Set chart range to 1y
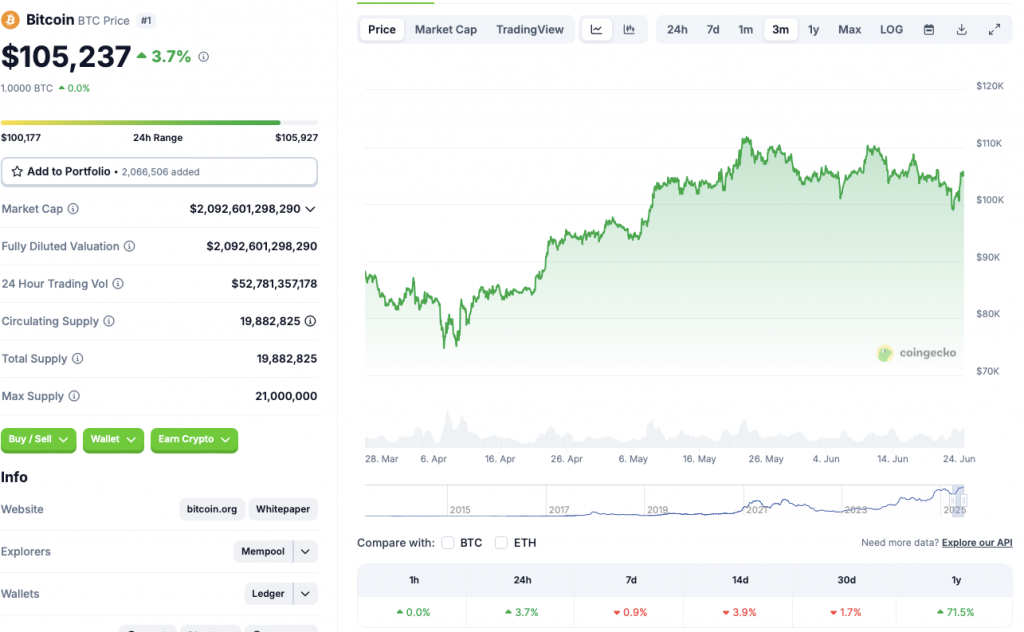1024x632 pixels. tap(813, 29)
